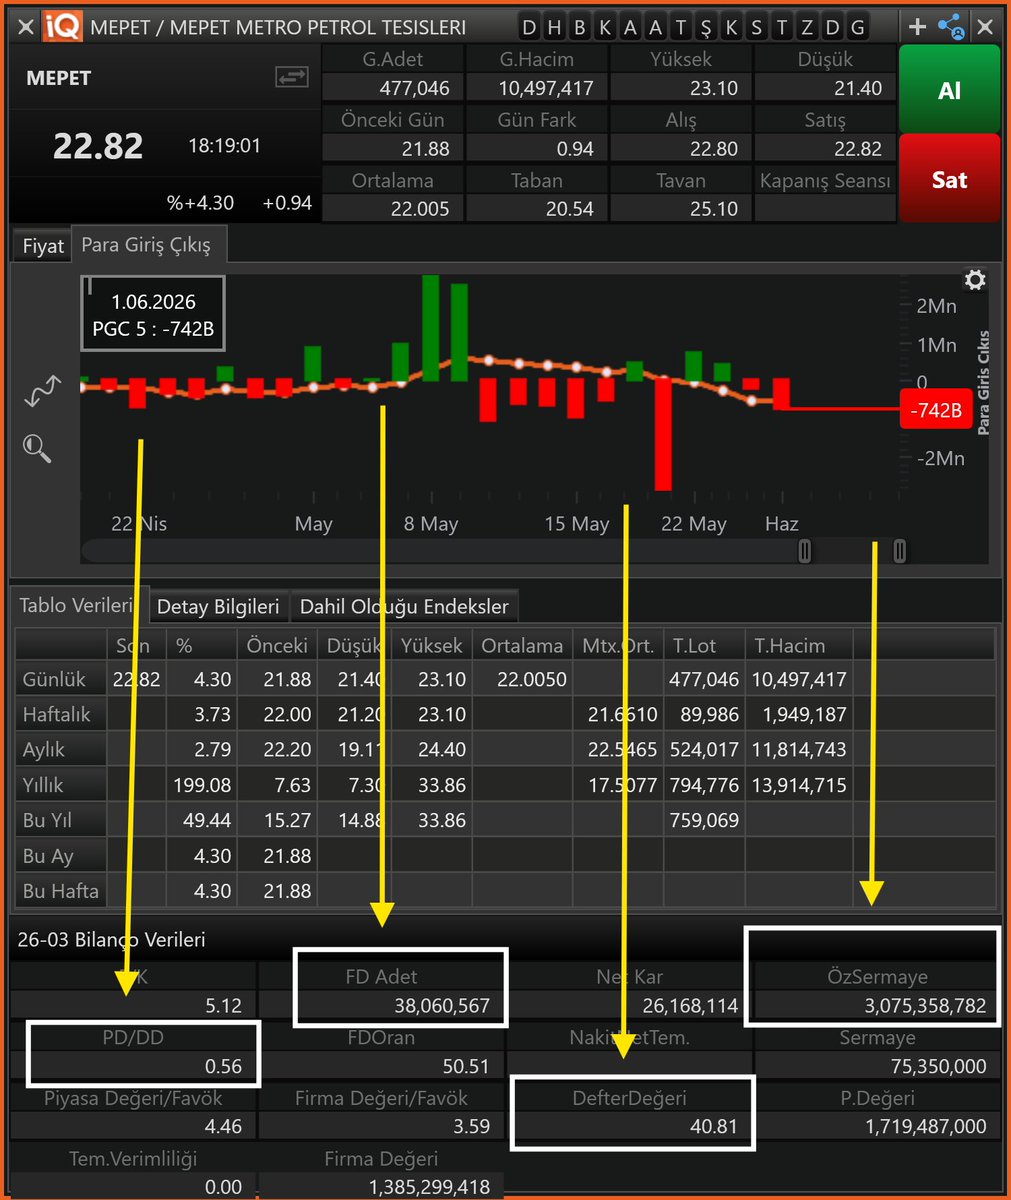This screenshot has width=1011, height=1200.
Task: Click the B shortcut letter button
Action: coord(579,27)
